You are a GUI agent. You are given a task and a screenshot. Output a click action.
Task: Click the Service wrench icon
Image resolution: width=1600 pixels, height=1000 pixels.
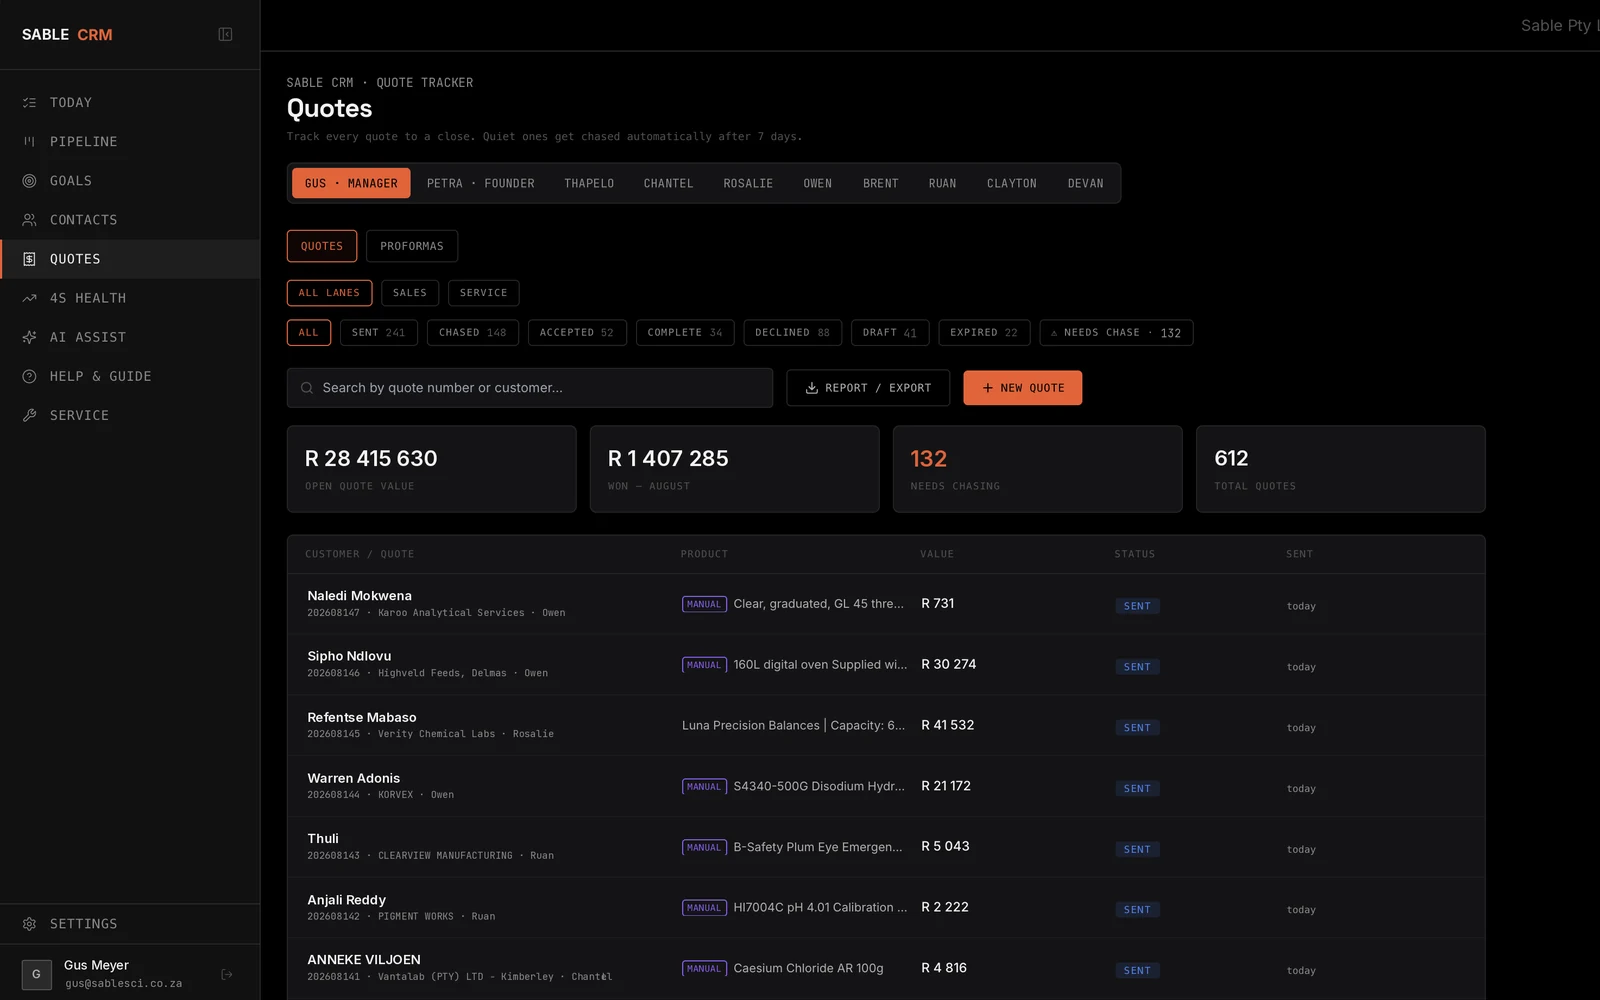click(x=29, y=415)
